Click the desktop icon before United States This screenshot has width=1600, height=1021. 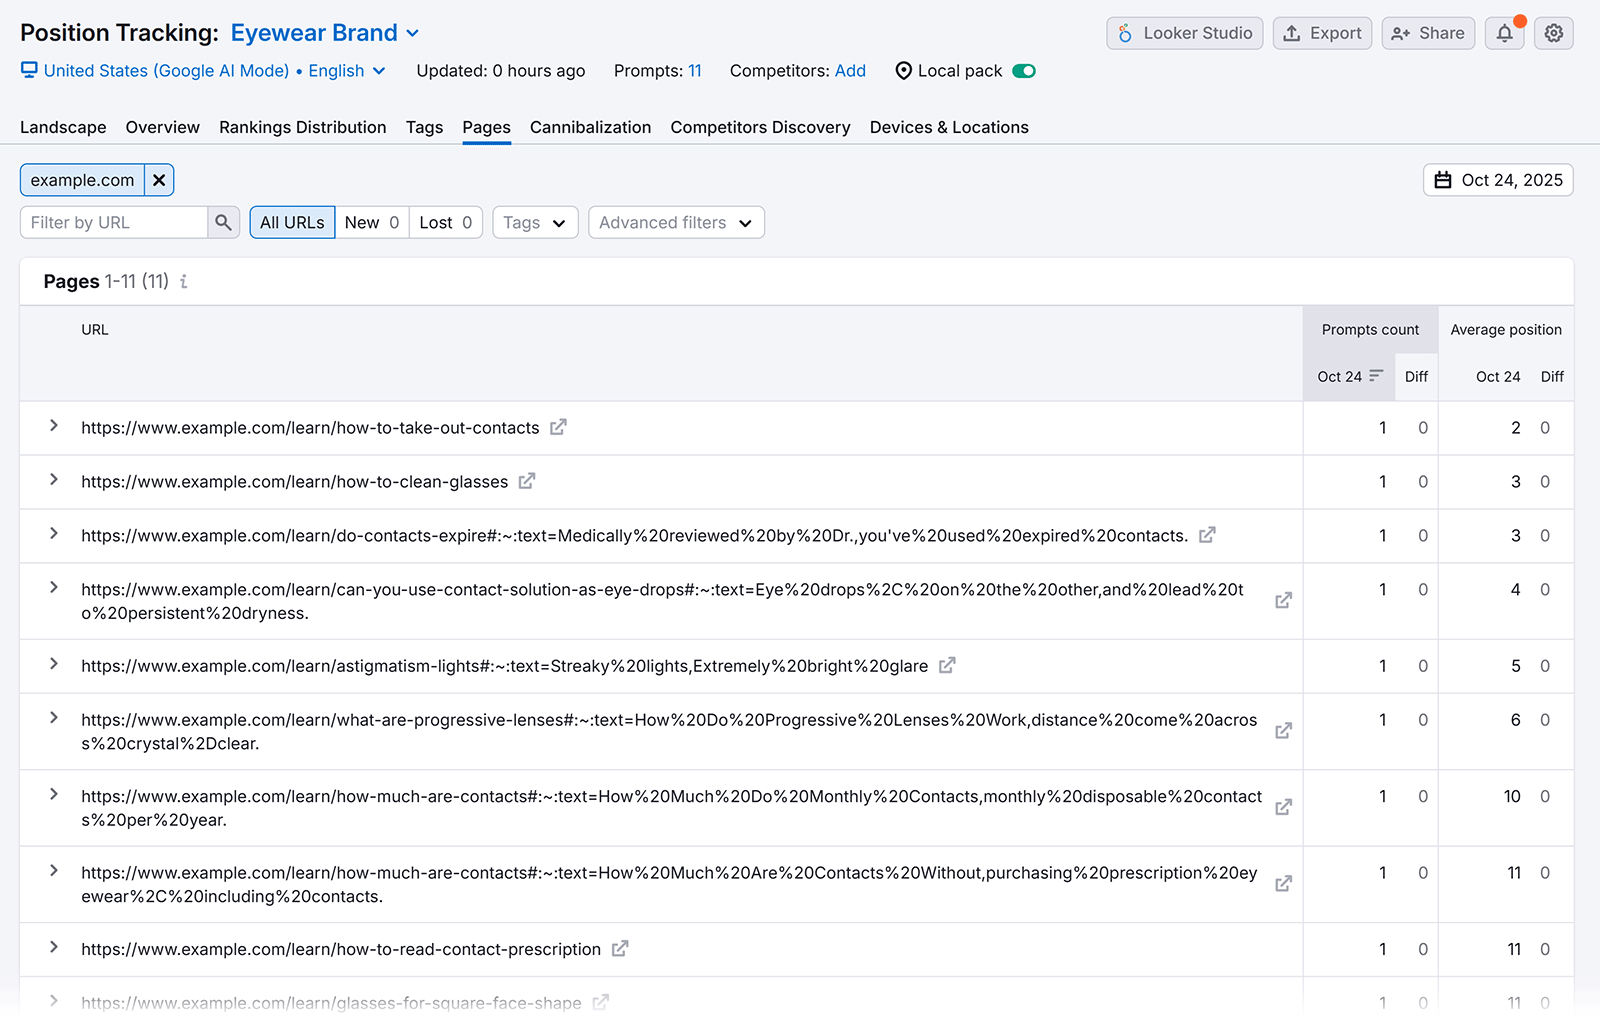pos(29,70)
